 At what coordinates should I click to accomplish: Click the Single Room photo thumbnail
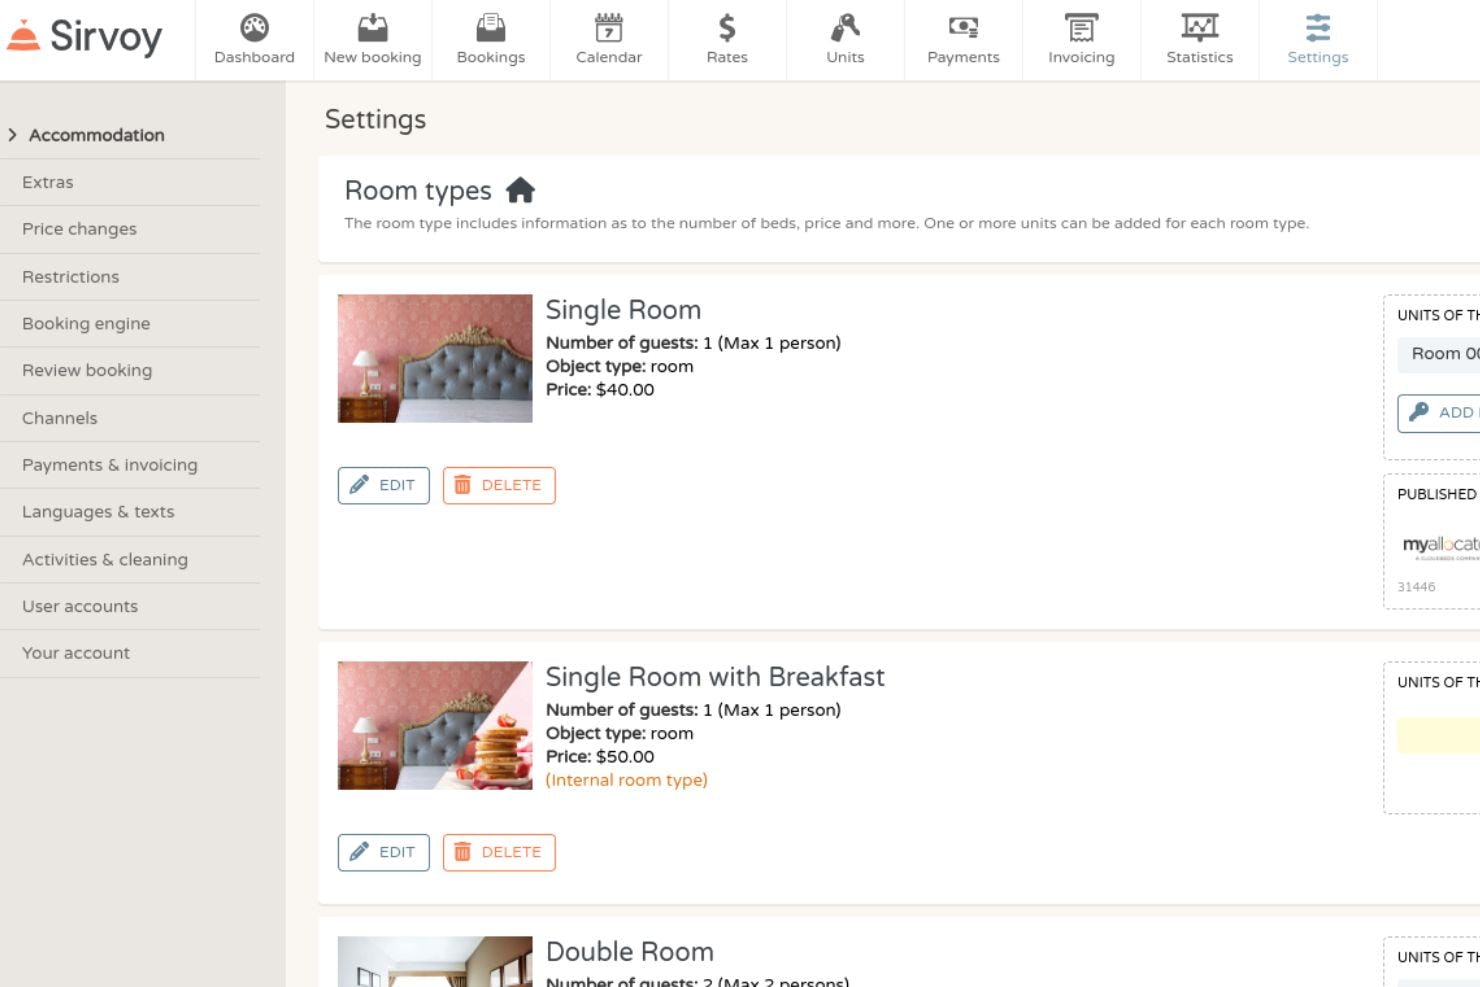[x=434, y=358]
